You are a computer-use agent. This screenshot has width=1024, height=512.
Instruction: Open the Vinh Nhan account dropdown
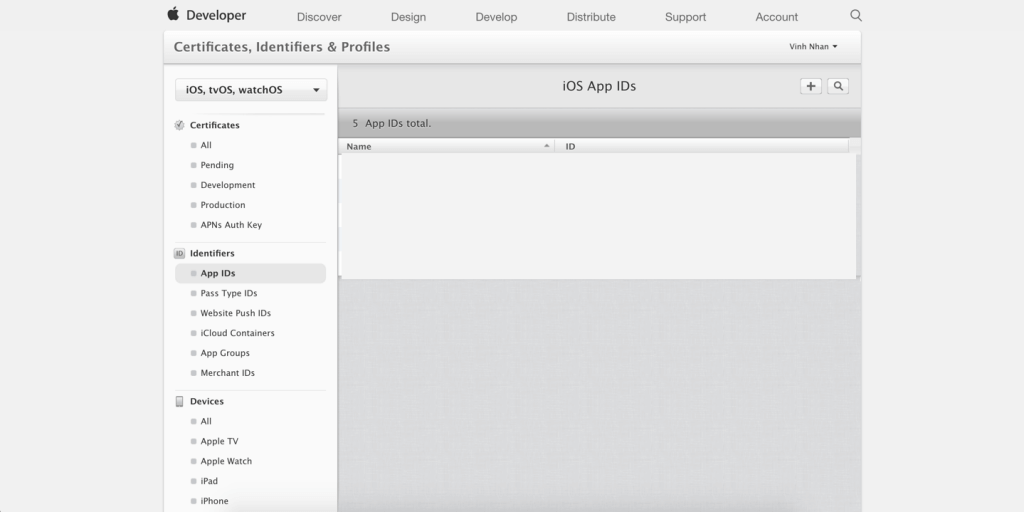[813, 46]
